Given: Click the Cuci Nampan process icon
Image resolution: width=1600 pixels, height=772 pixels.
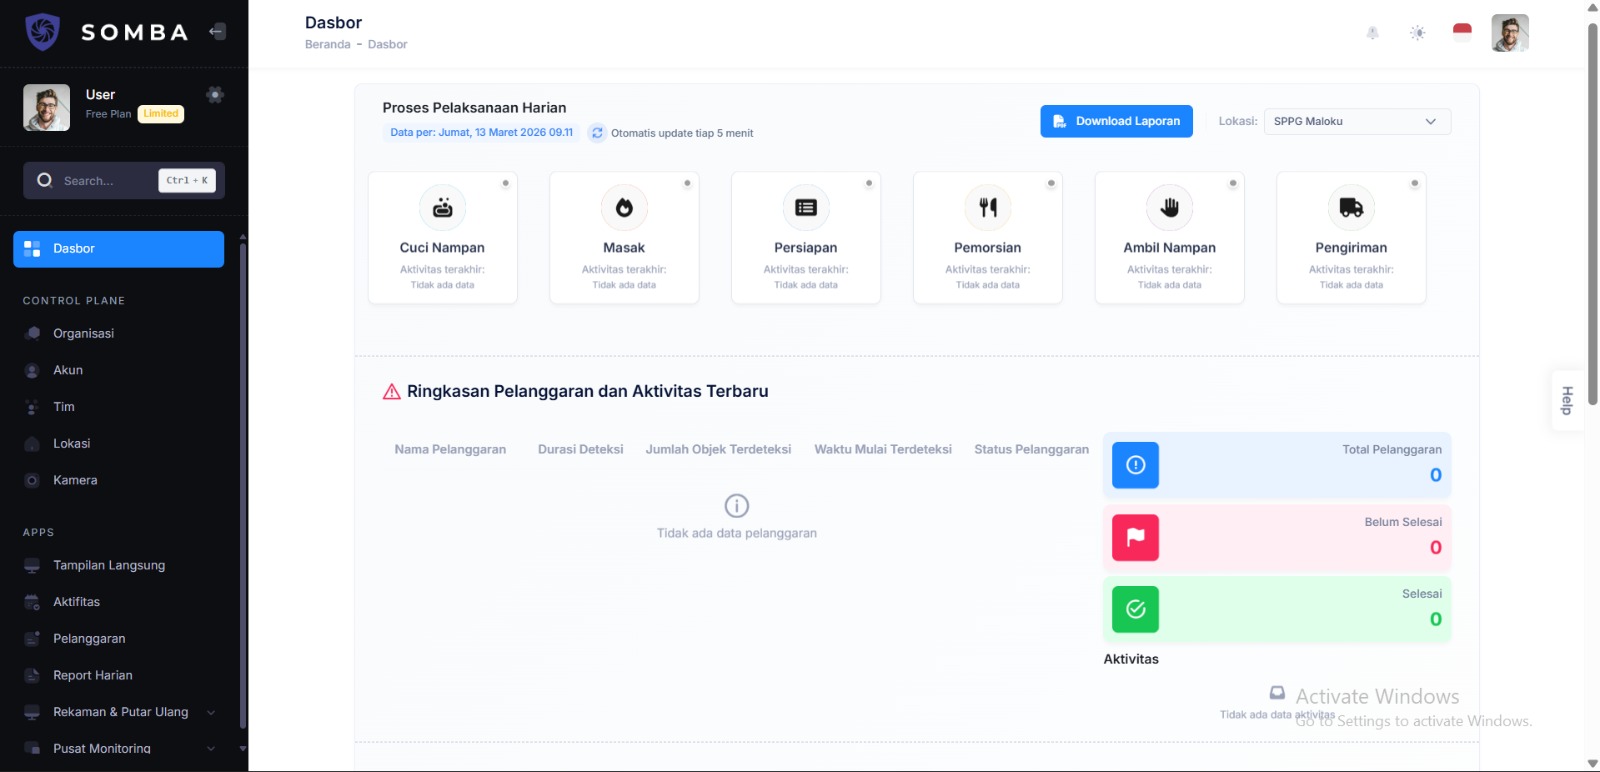Looking at the screenshot, I should [442, 208].
